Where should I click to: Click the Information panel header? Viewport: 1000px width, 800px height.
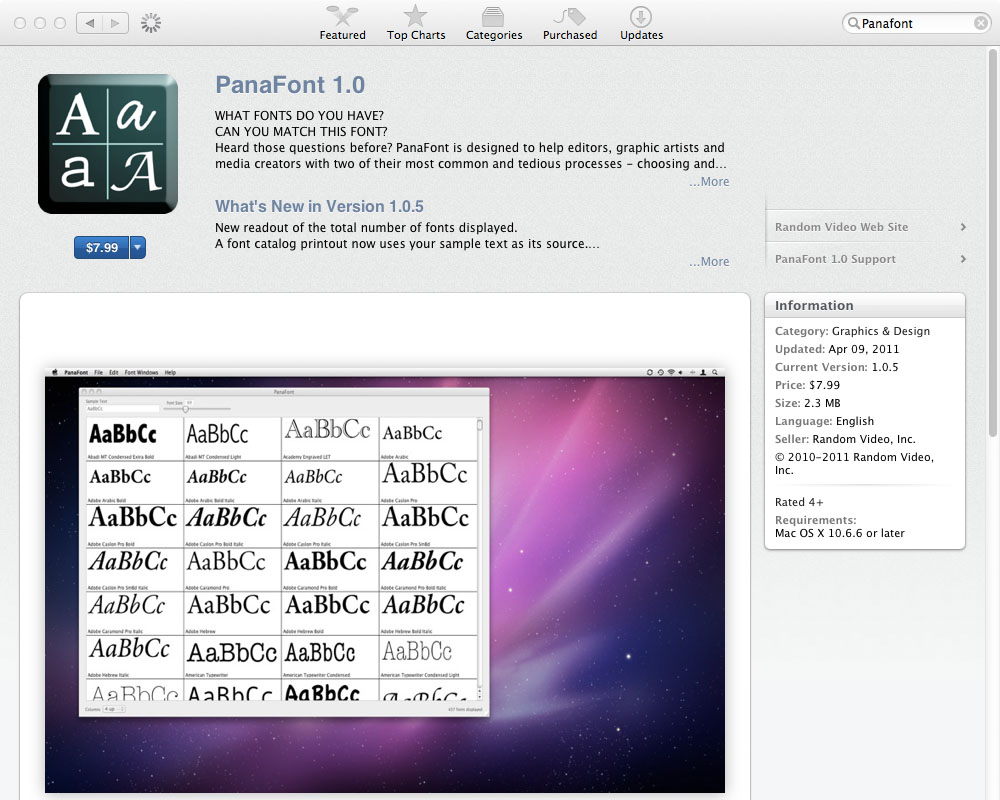pyautogui.click(x=865, y=306)
